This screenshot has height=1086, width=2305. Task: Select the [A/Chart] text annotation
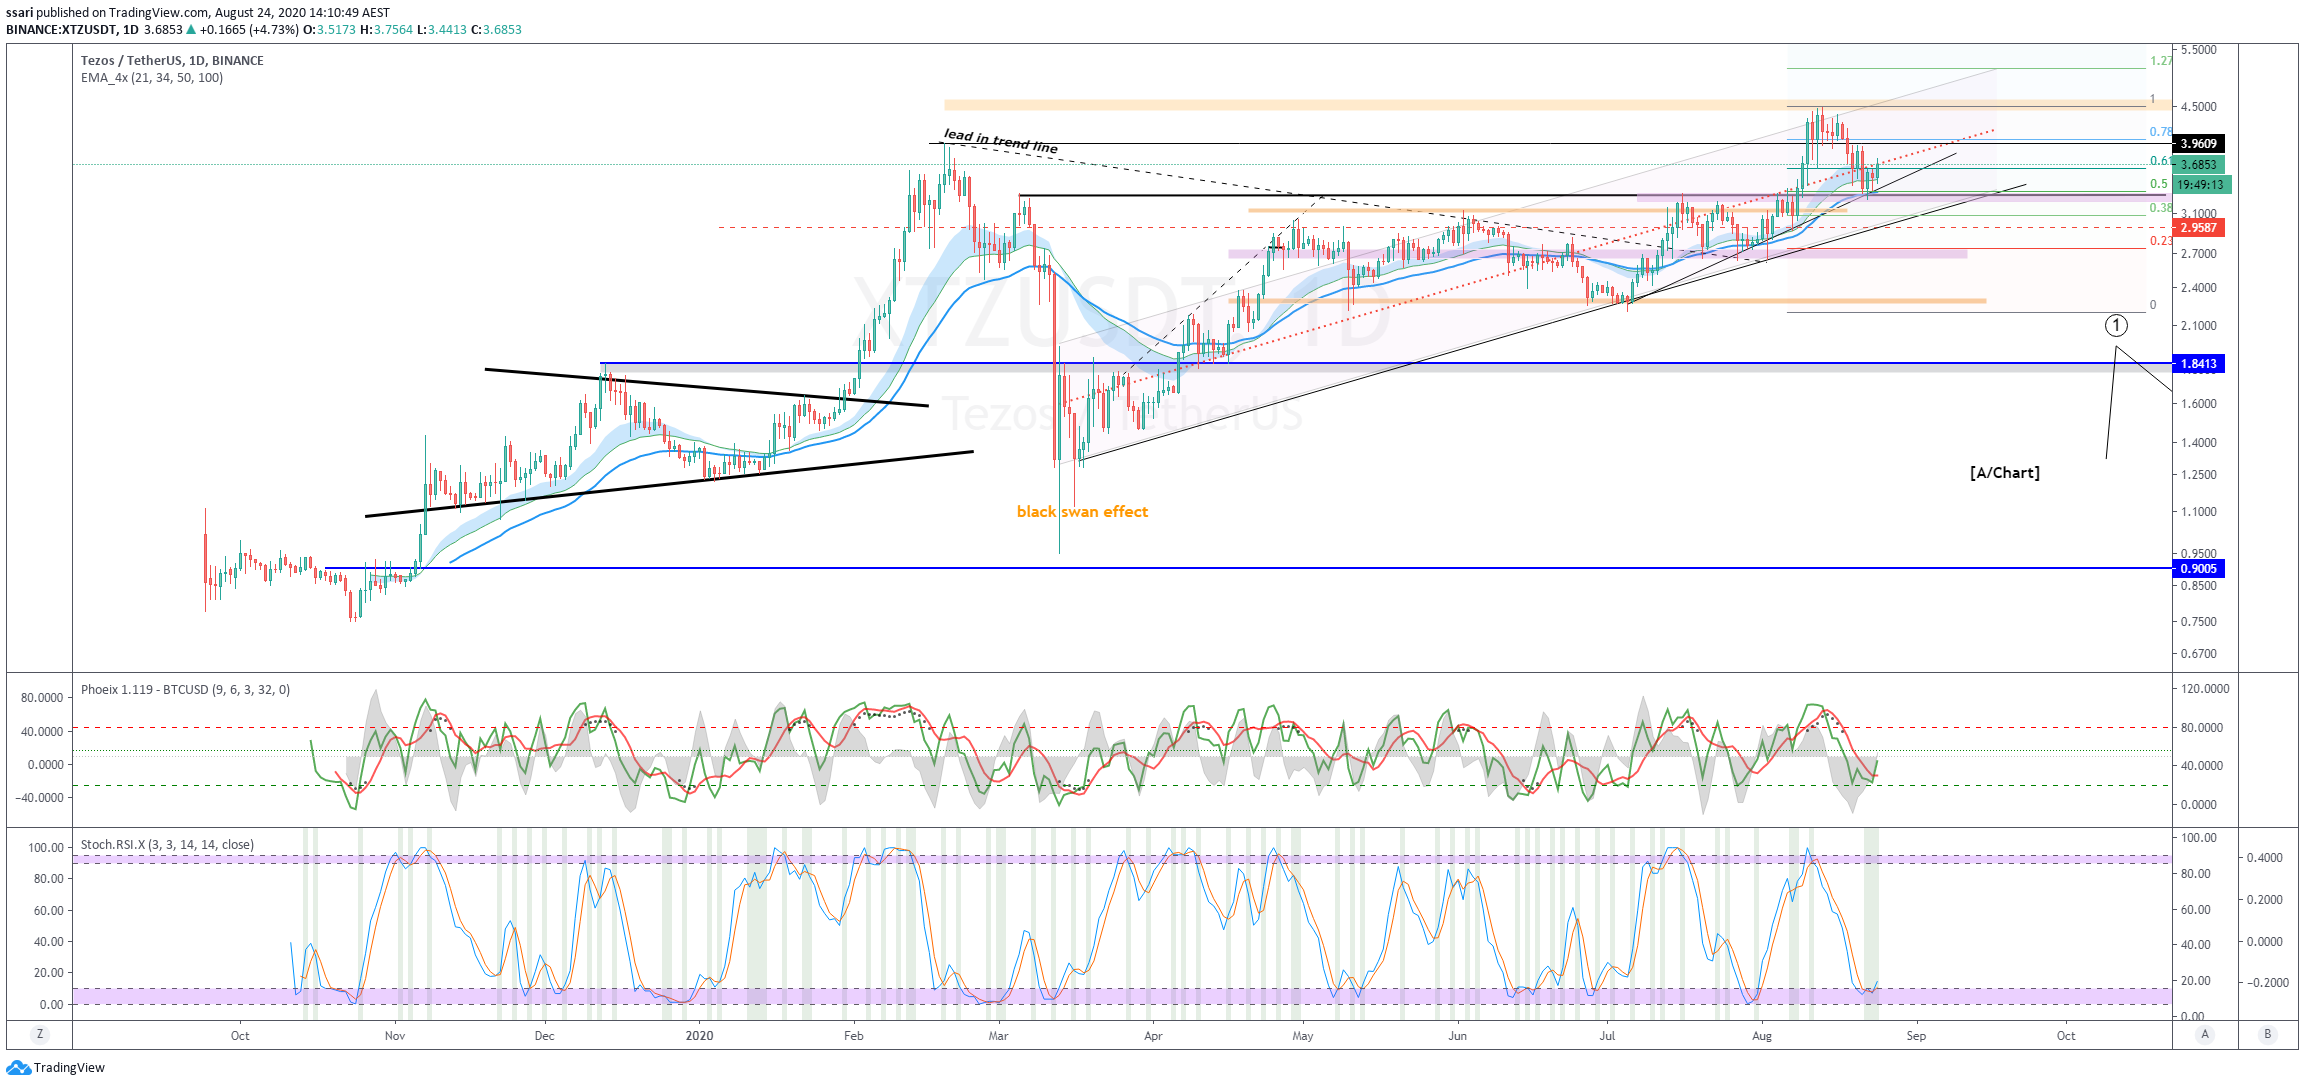click(x=2004, y=473)
